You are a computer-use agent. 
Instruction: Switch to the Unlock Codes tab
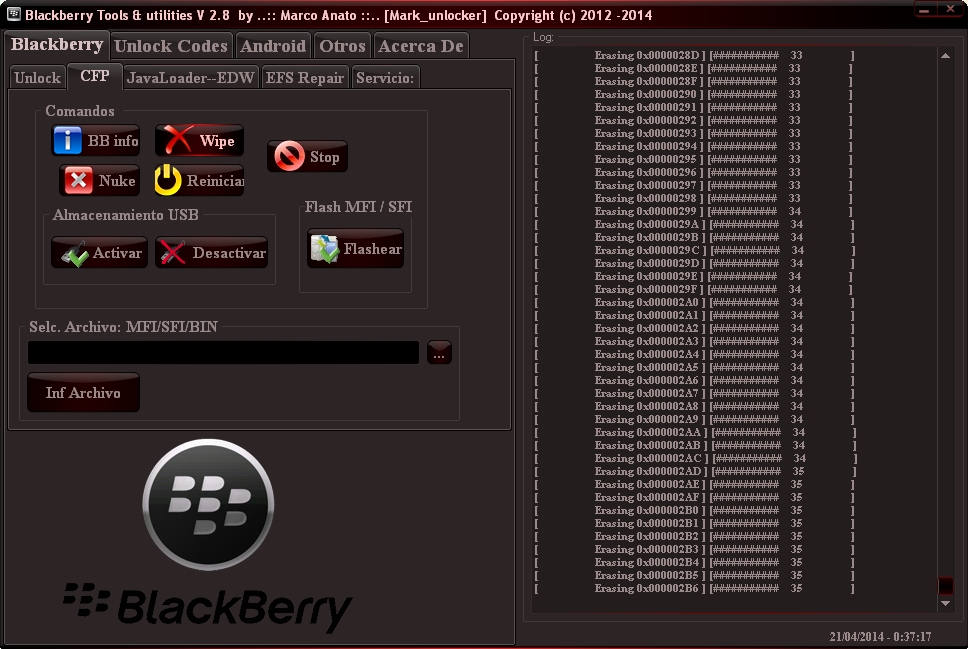(x=171, y=46)
